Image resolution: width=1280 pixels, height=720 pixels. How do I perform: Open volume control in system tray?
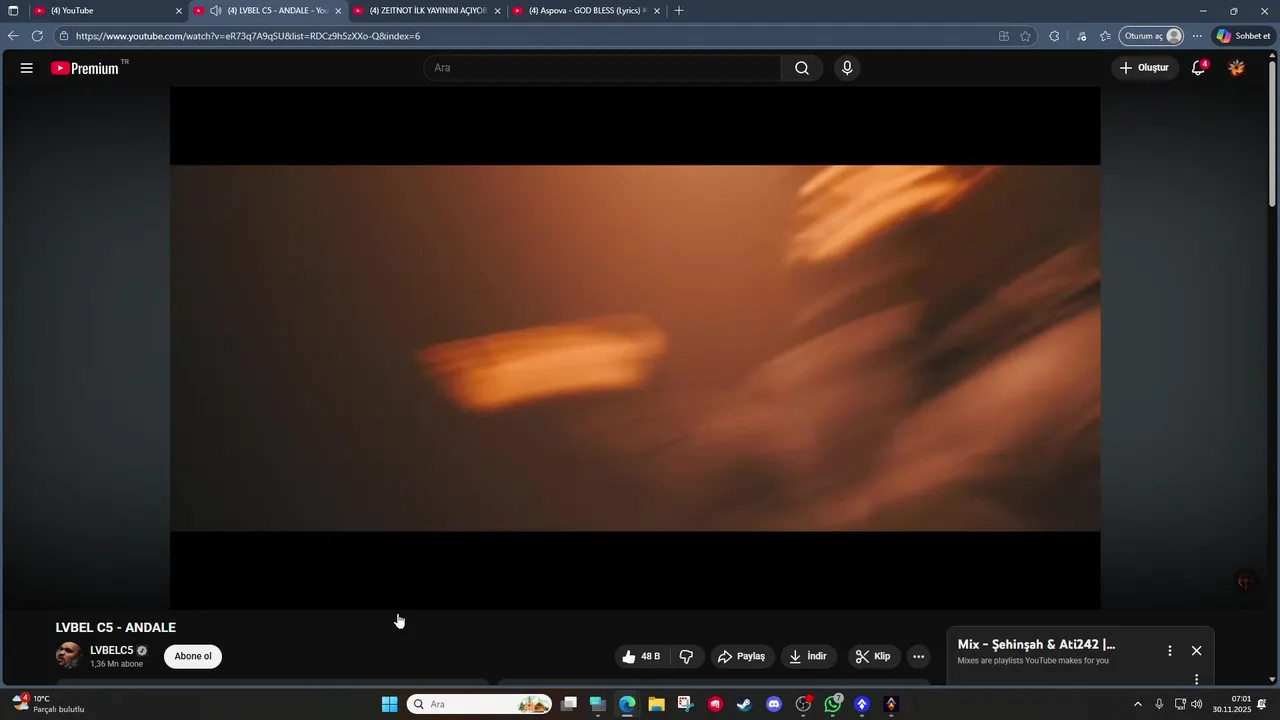[x=1197, y=704]
